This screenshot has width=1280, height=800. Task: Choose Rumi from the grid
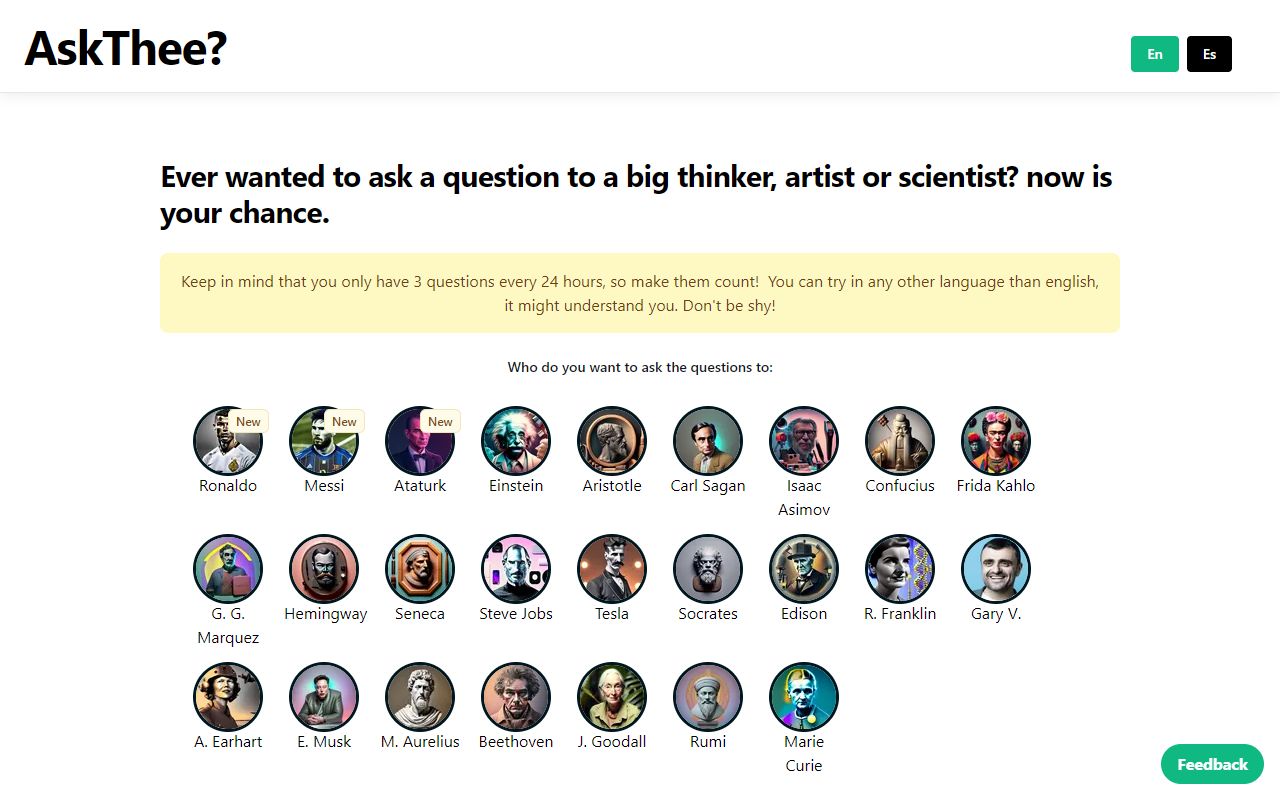(x=707, y=696)
